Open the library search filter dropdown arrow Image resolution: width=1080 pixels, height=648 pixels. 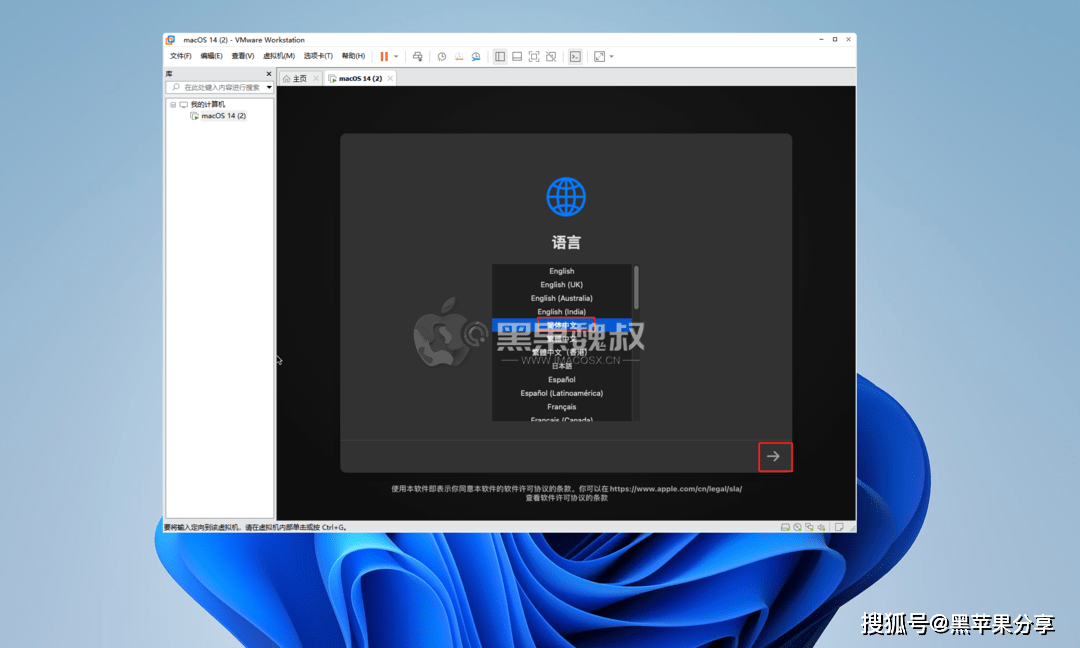pos(269,87)
